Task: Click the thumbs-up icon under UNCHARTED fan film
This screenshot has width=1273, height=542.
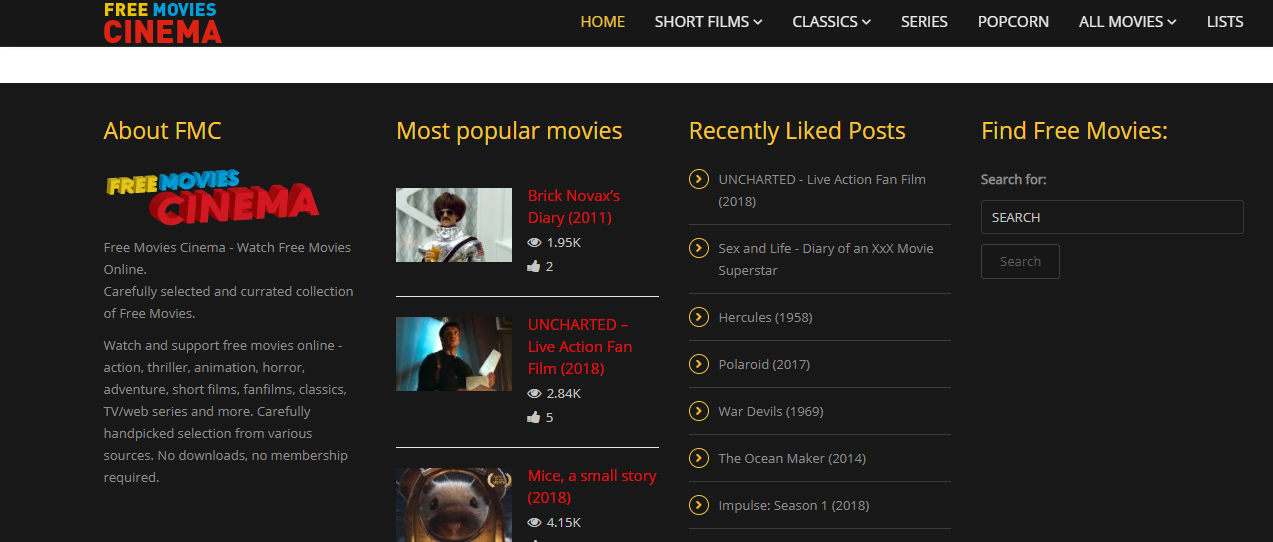Action: [x=534, y=417]
